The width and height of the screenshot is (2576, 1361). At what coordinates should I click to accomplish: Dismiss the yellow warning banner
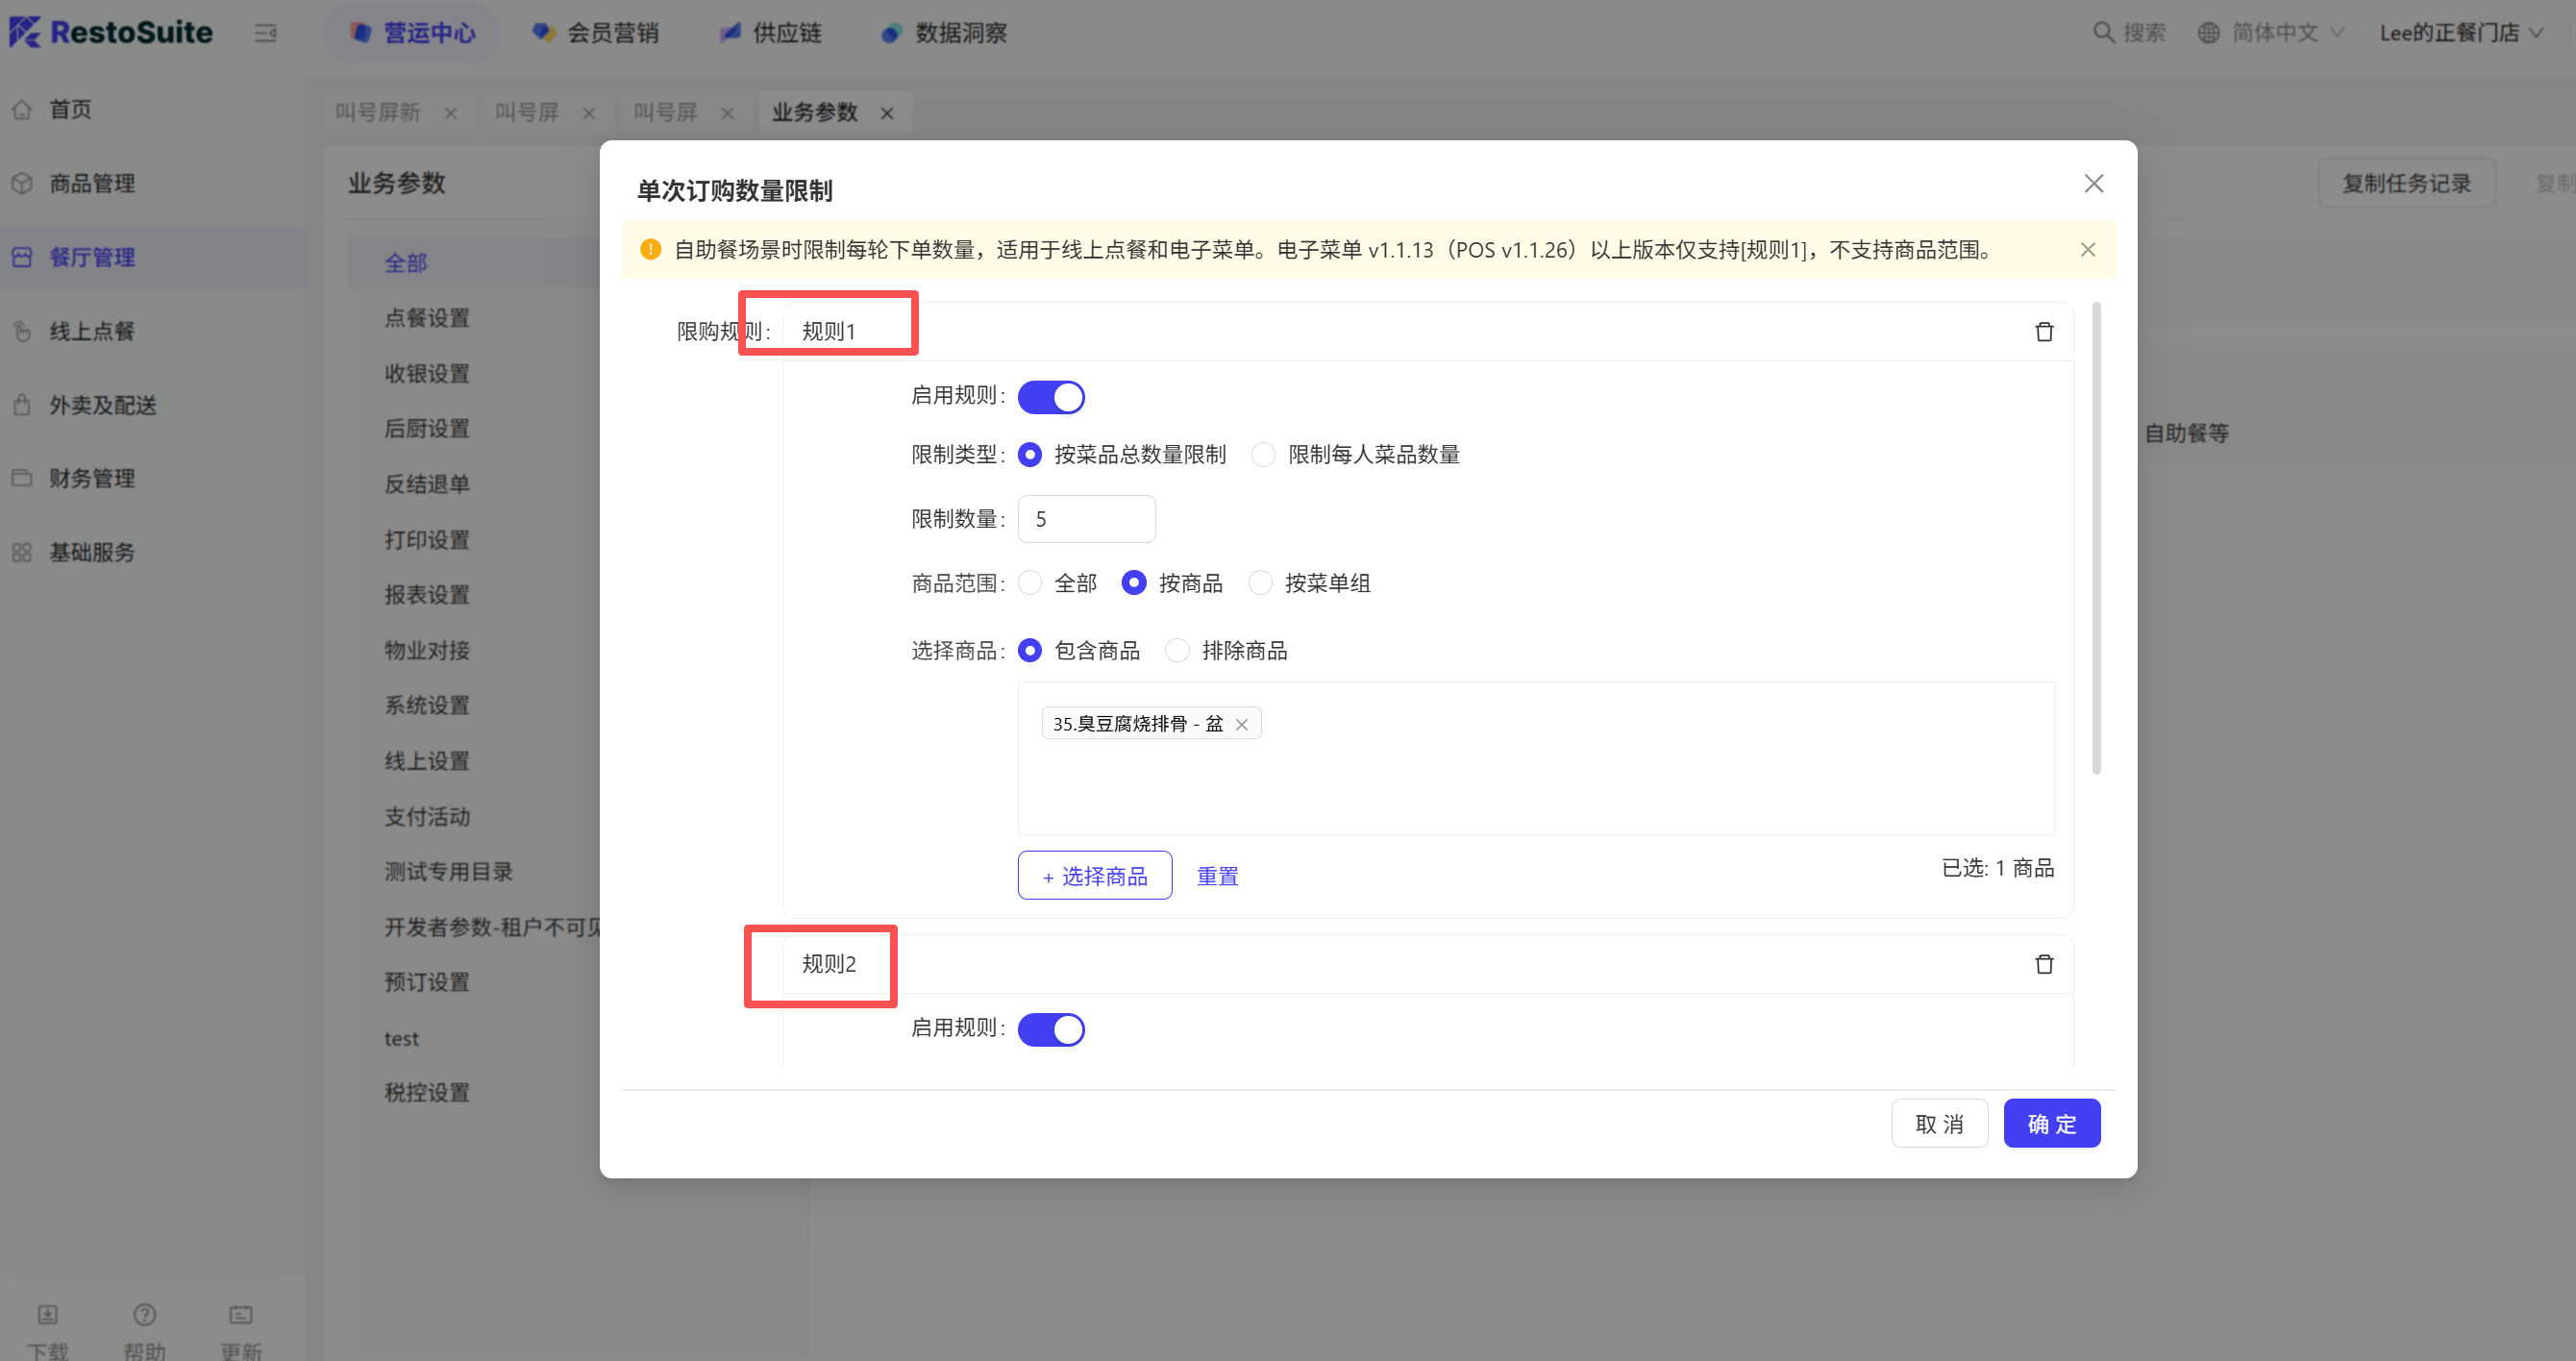[2087, 250]
